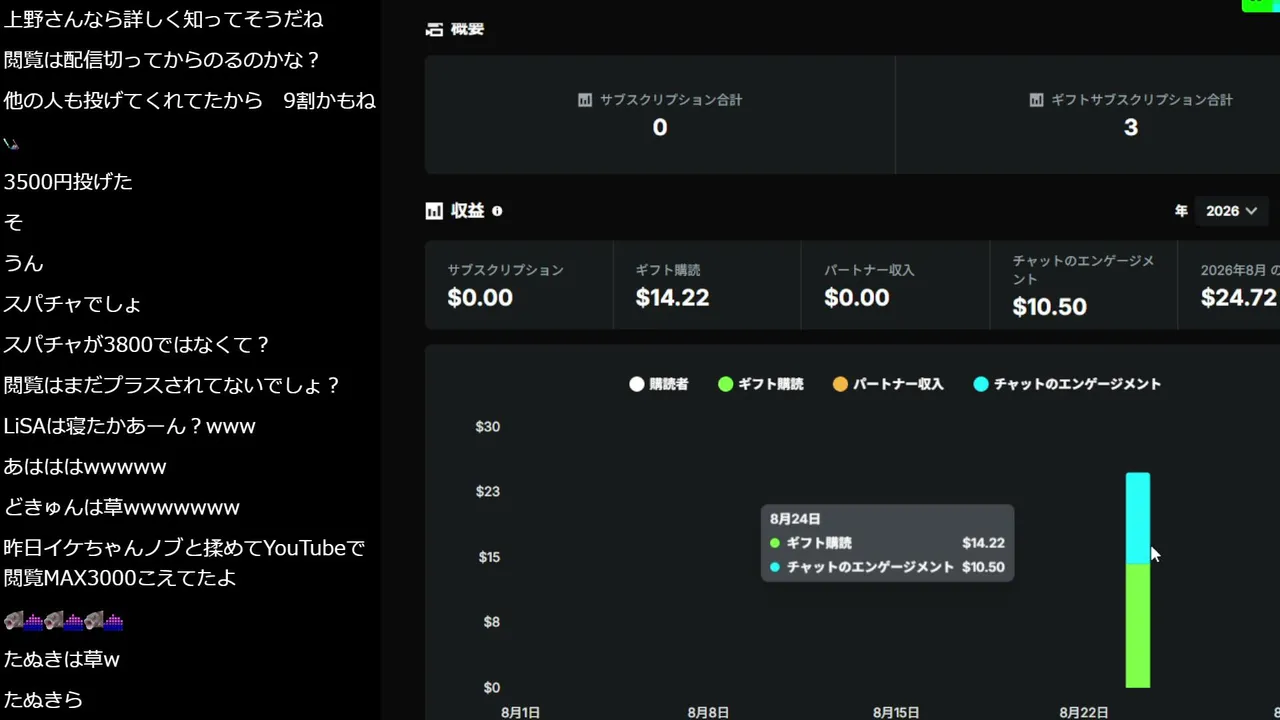Toggle the ギフト購読 legend series
The width and height of the screenshot is (1280, 720).
point(761,384)
